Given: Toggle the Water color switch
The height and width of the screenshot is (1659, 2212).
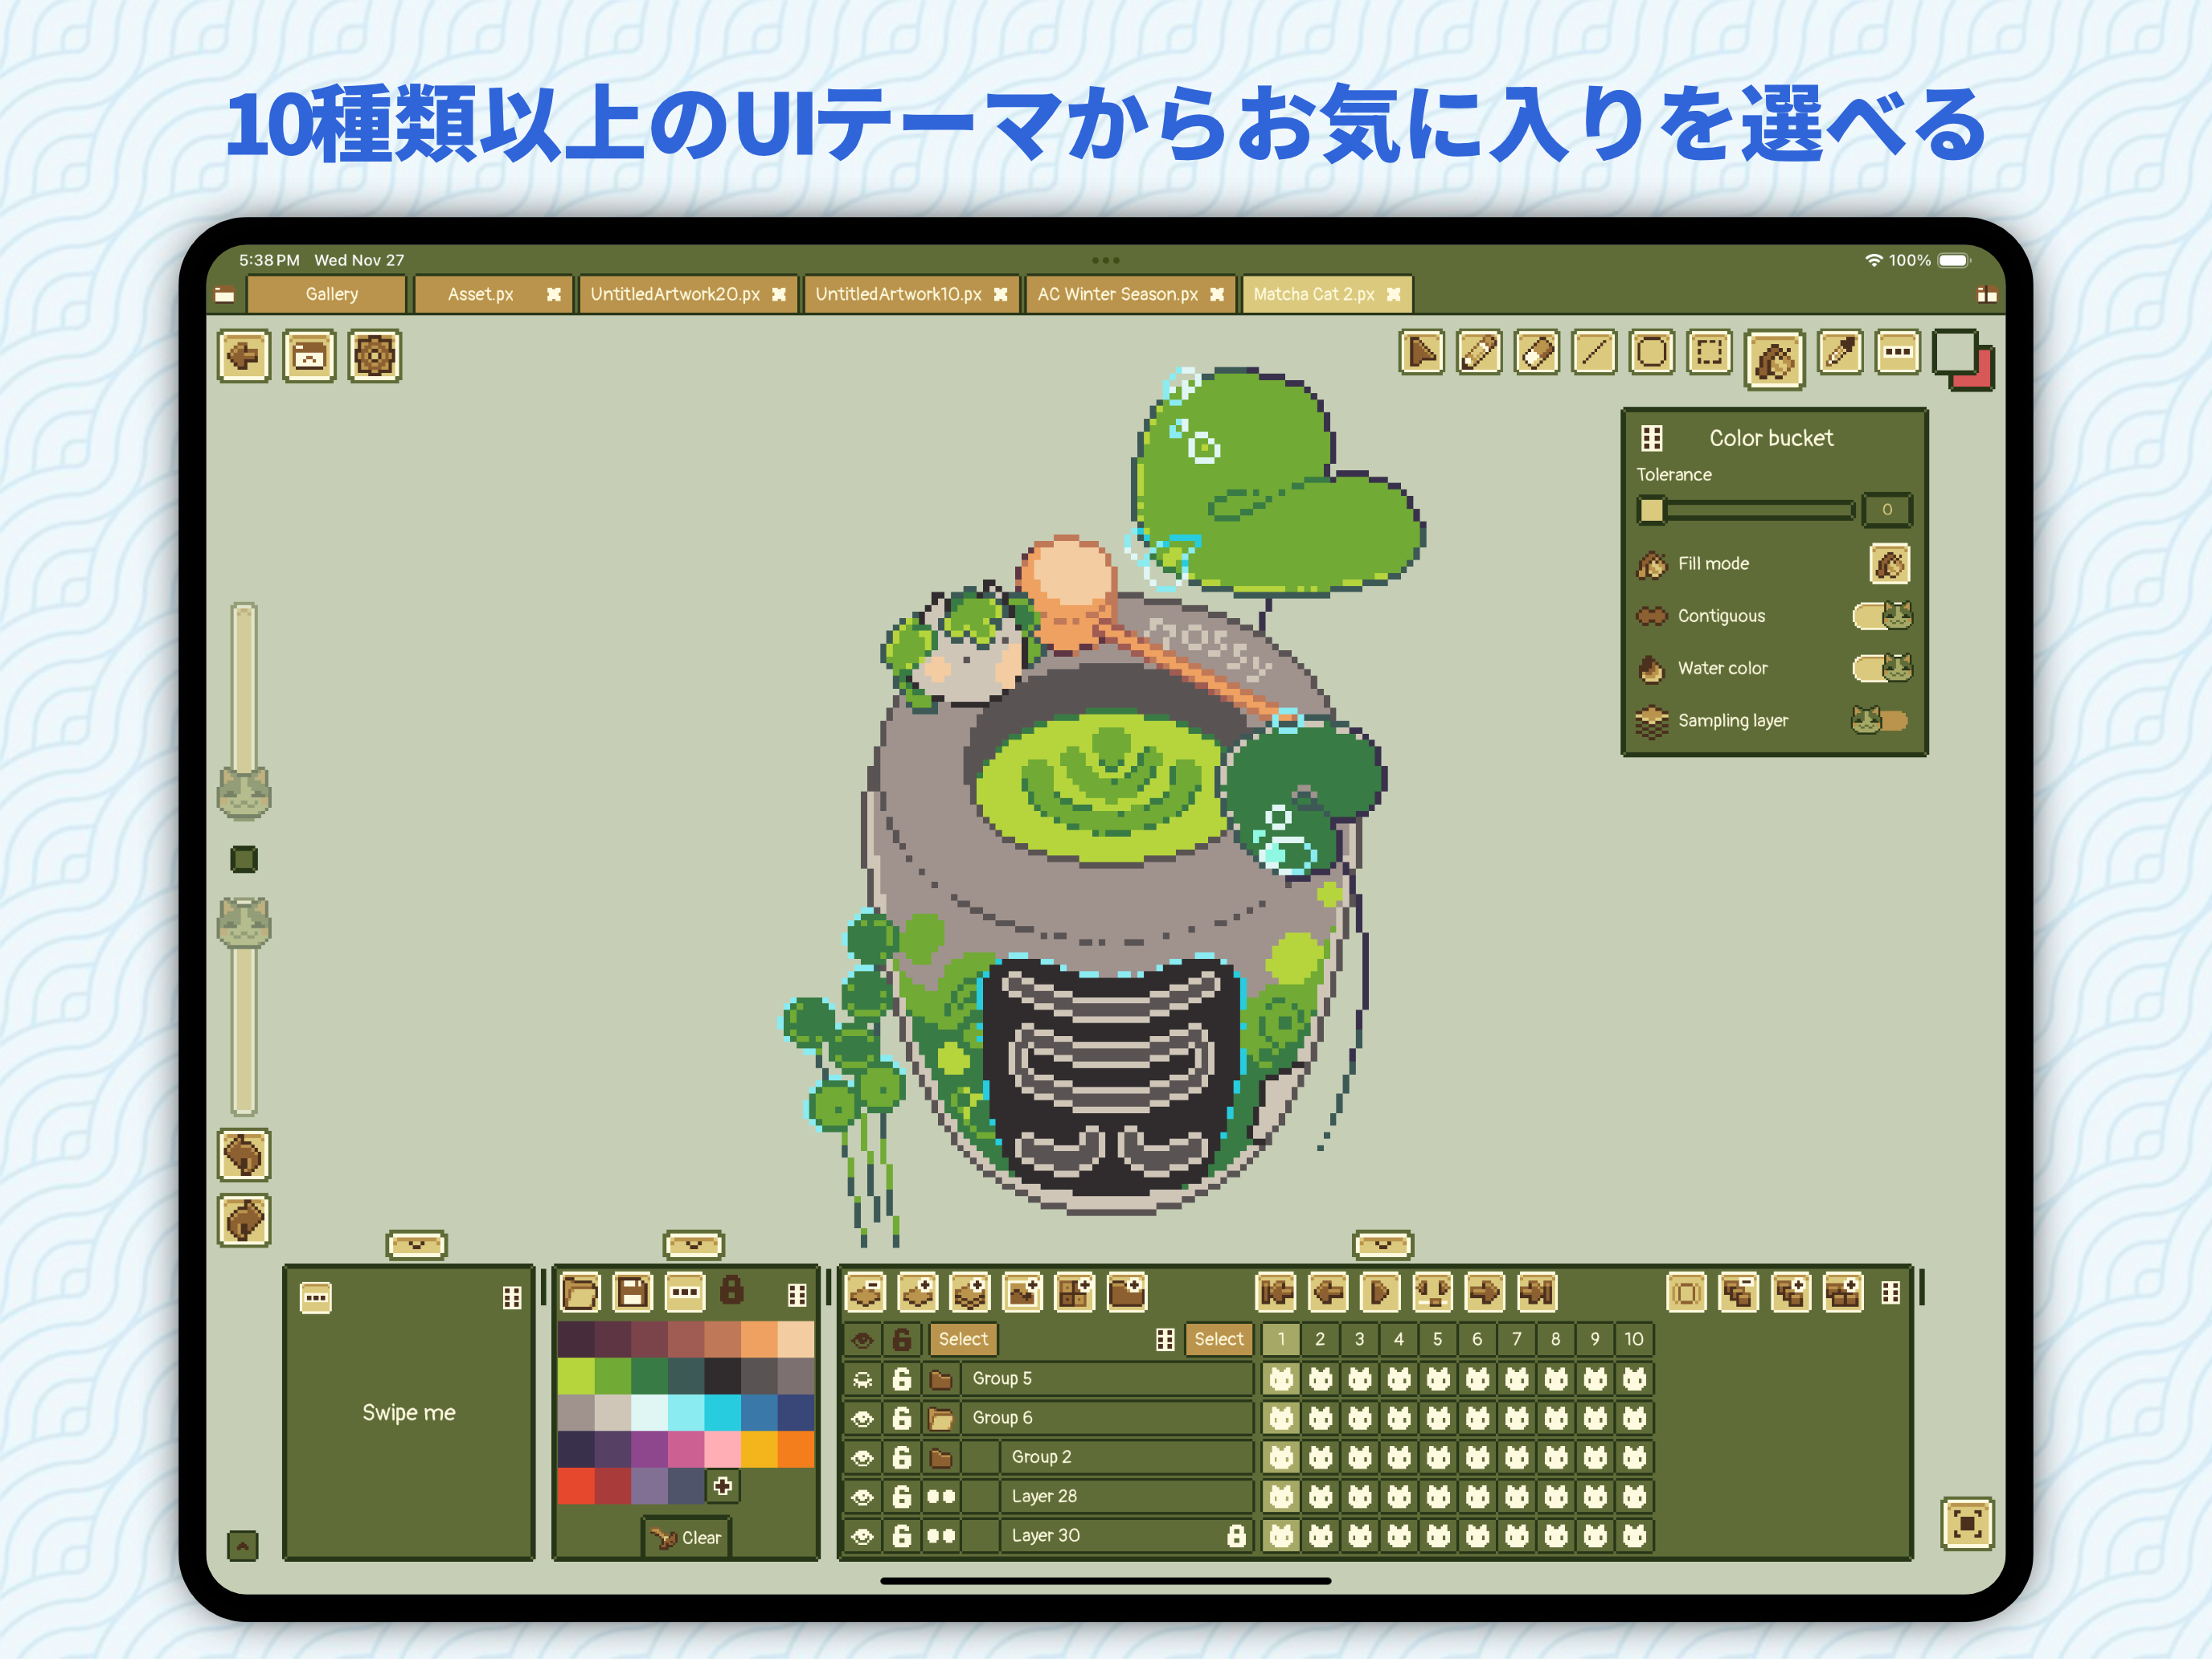Looking at the screenshot, I should [1882, 668].
